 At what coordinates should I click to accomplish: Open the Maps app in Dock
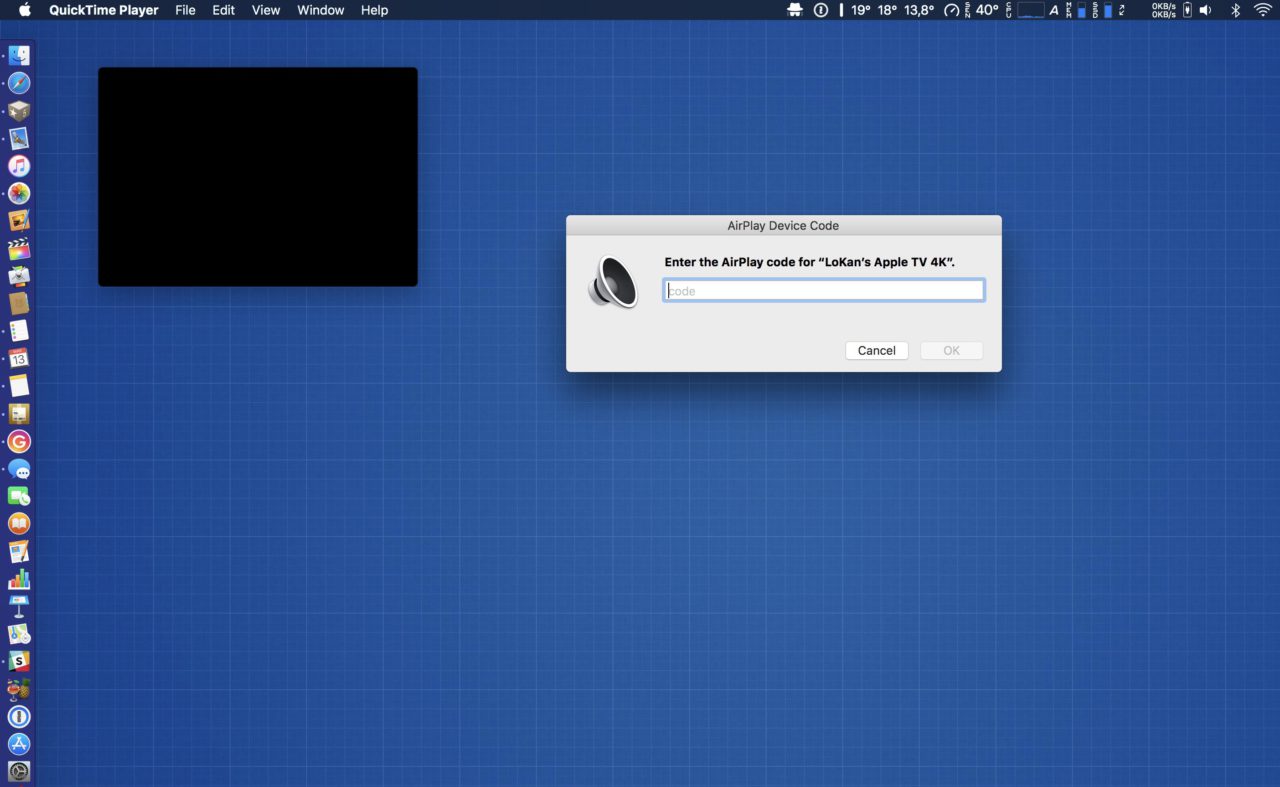pos(19,634)
